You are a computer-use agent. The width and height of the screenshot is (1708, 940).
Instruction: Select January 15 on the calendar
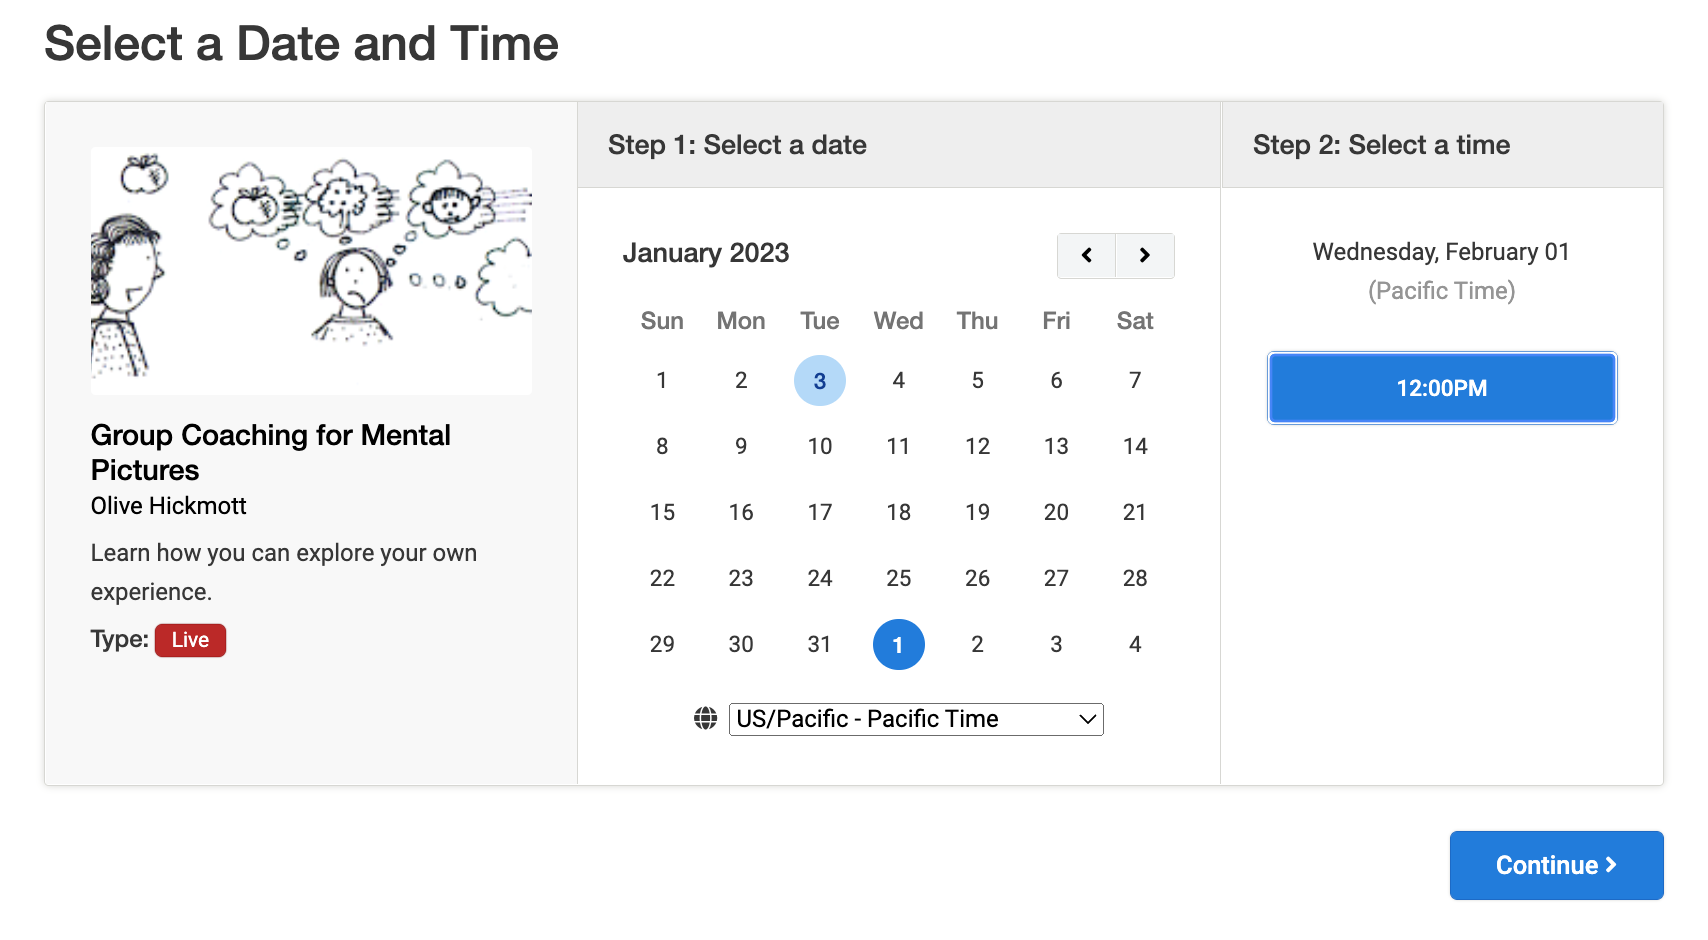pos(662,512)
